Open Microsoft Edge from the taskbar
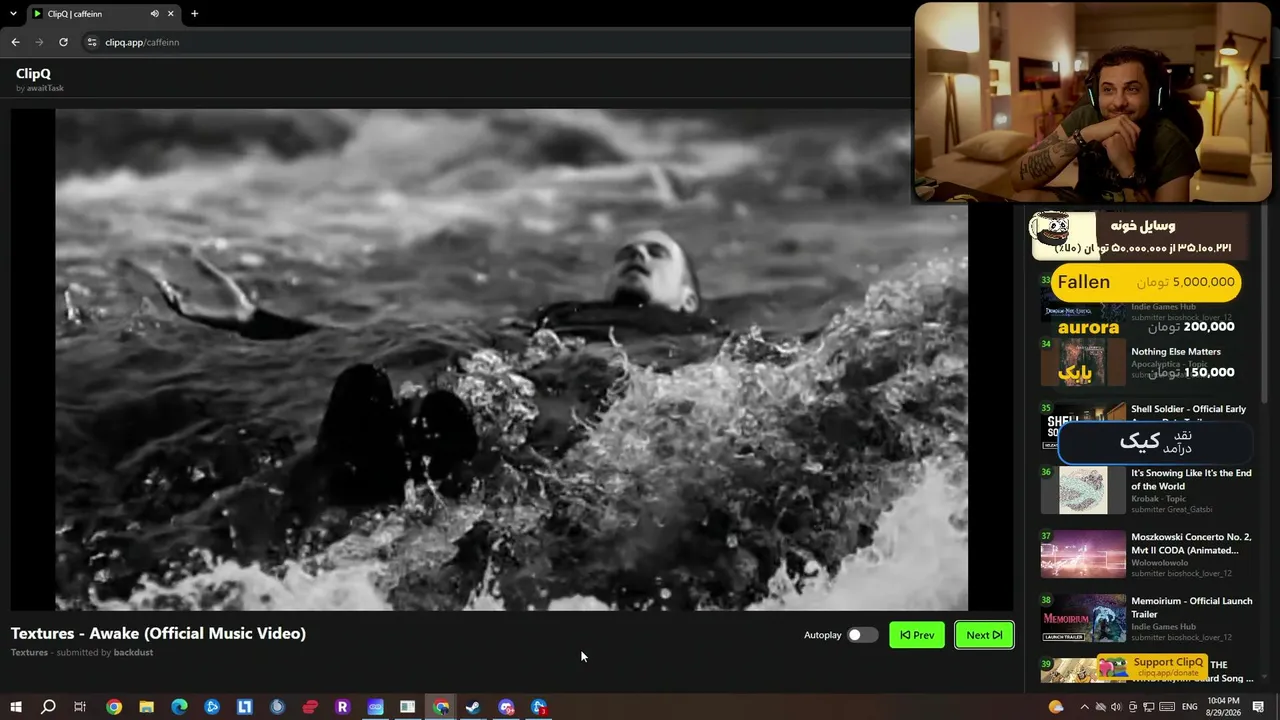Viewport: 1280px width, 720px height. pos(179,707)
